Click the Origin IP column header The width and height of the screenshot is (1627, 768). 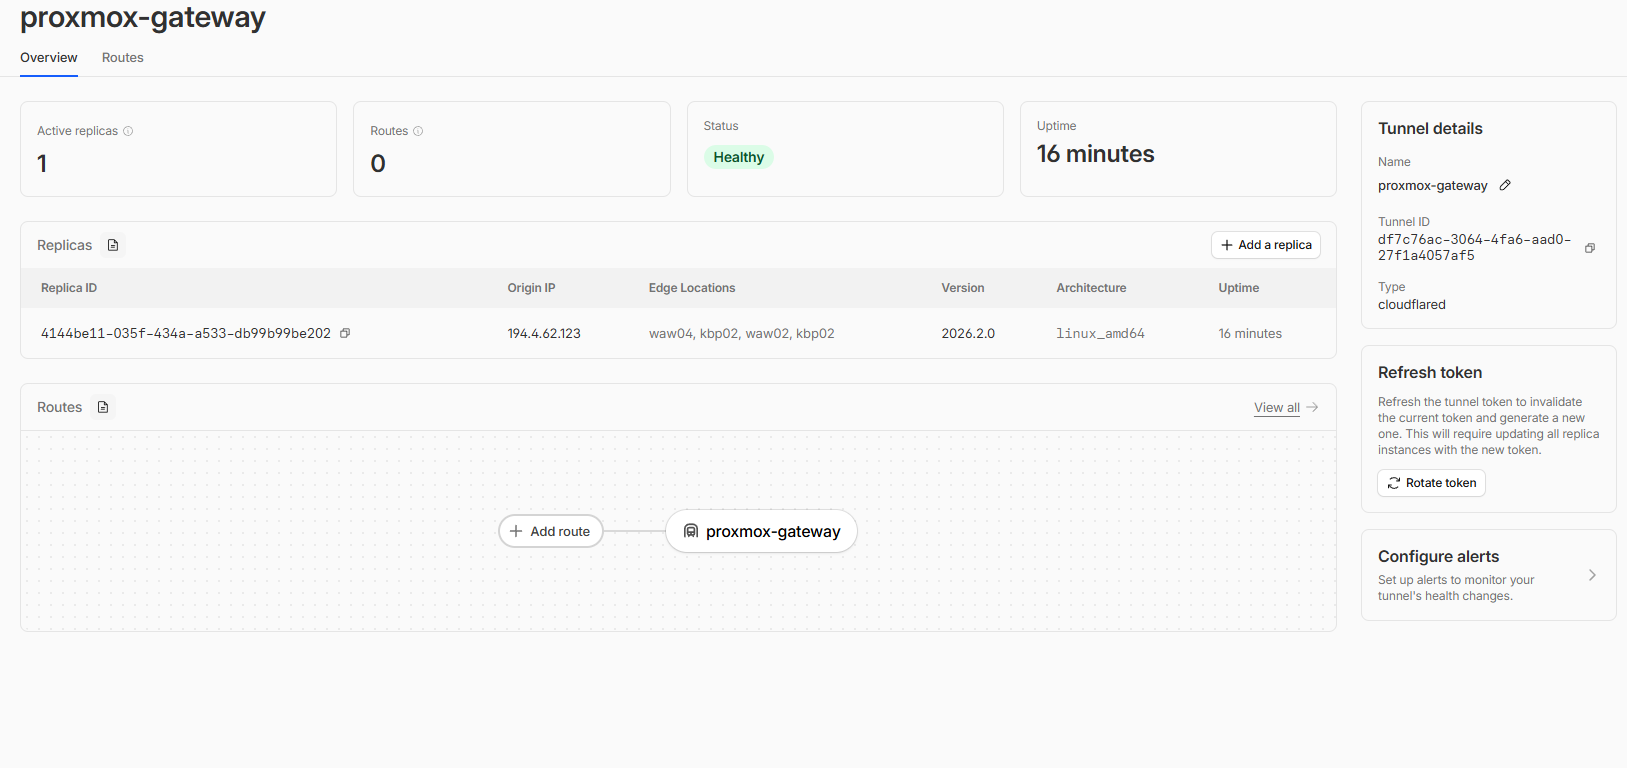pos(531,288)
